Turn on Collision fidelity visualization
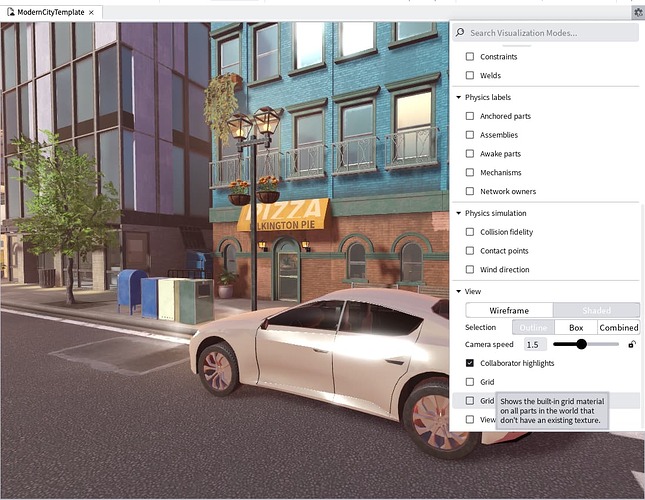Screen dimensions: 645x500 (470, 232)
